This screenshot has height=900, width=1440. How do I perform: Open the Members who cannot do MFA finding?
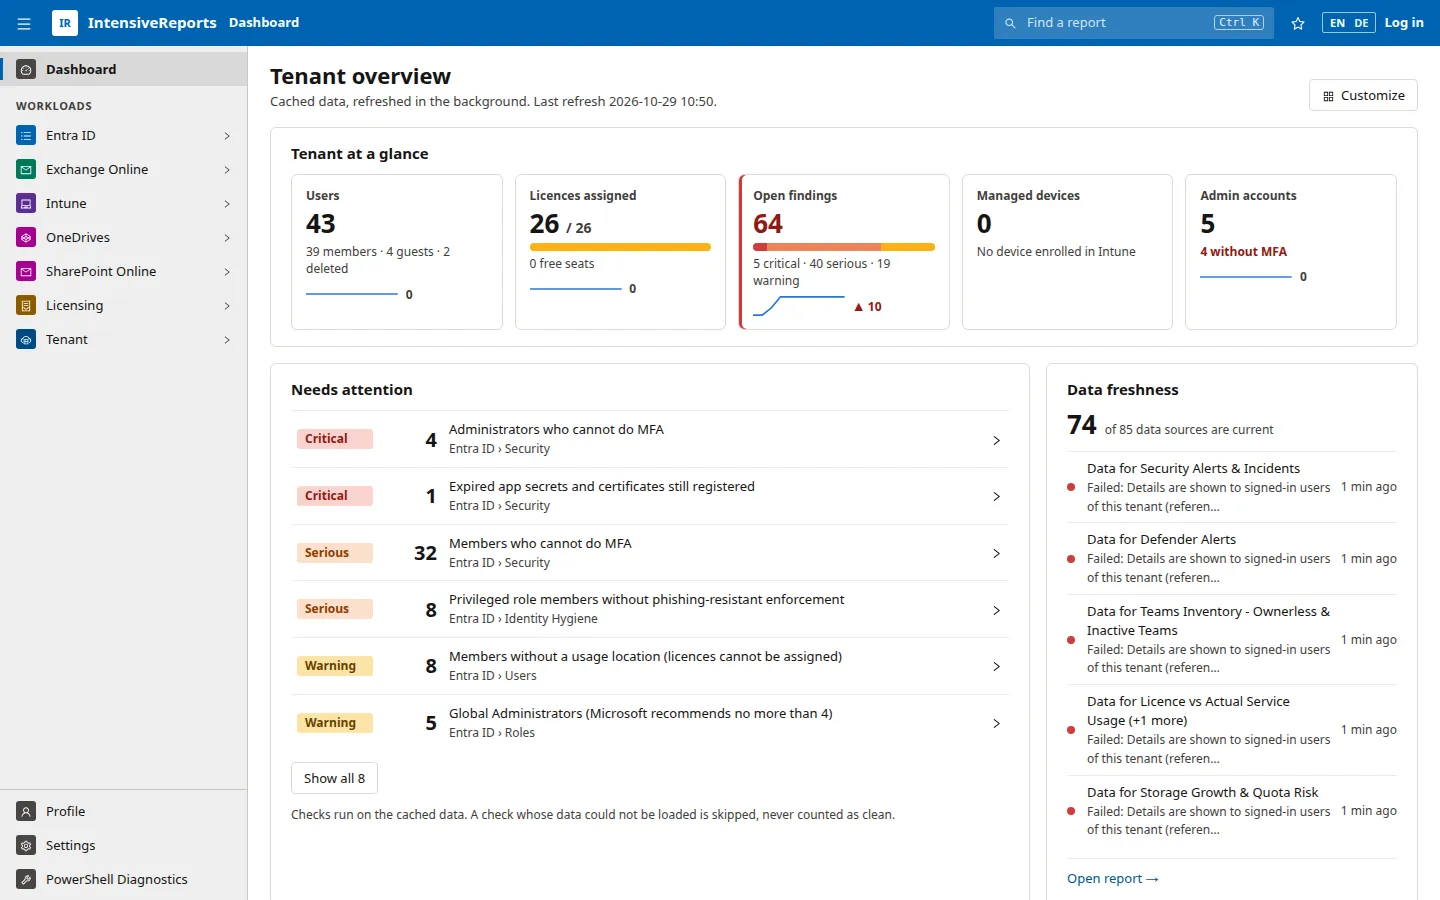pos(650,553)
